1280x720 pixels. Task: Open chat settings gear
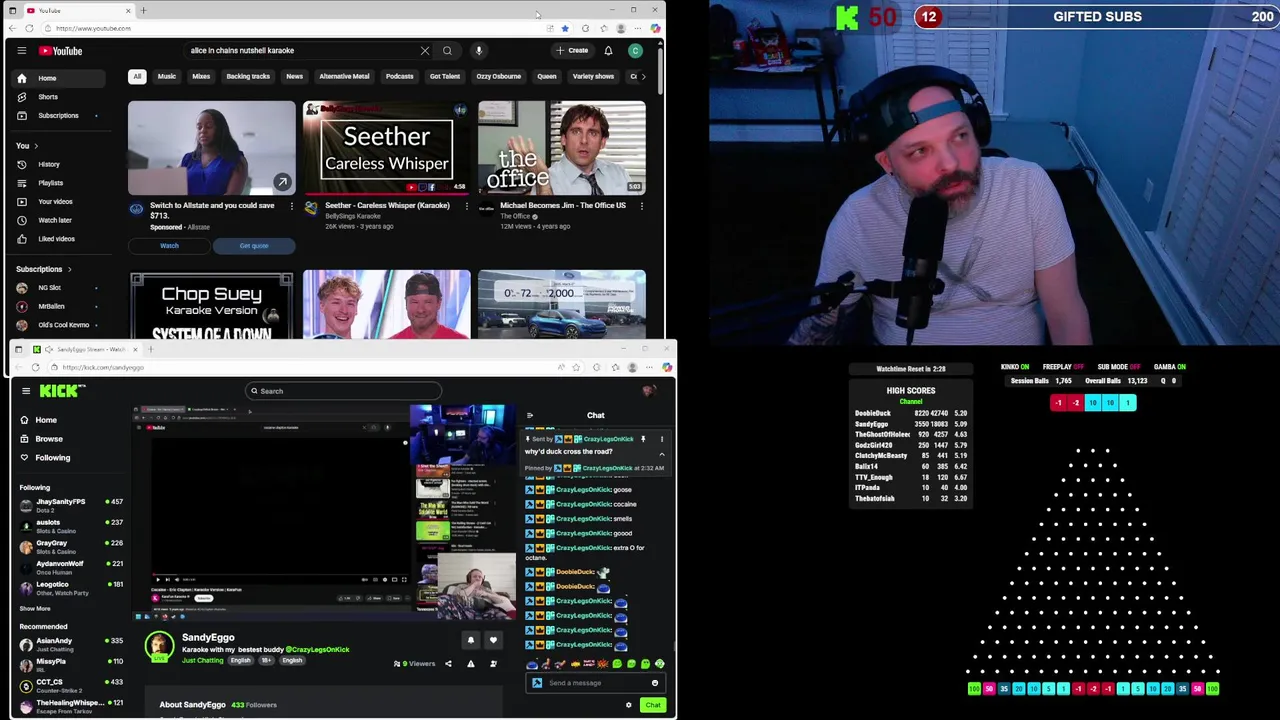pos(628,705)
